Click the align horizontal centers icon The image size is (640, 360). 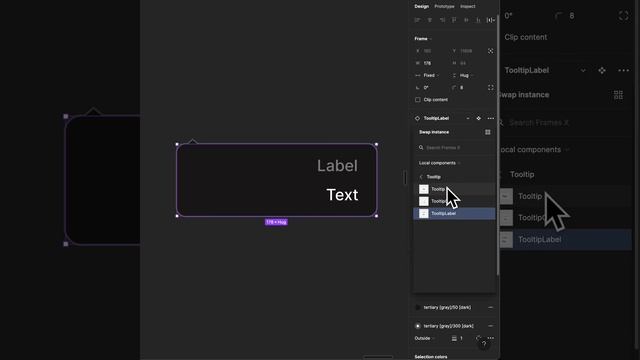coord(429,20)
